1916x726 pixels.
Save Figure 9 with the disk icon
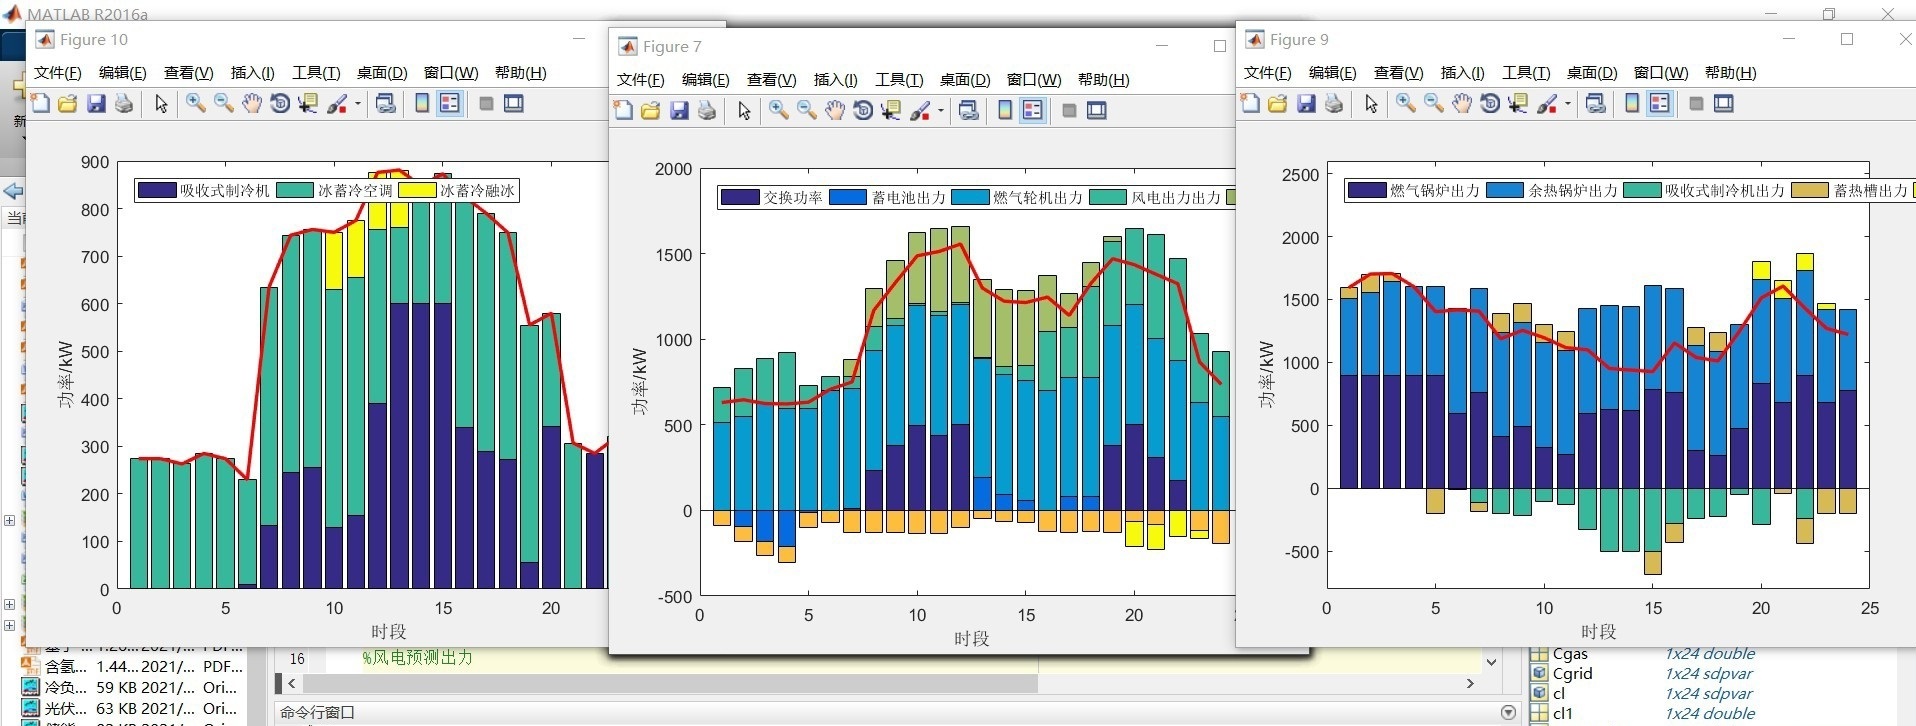click(x=1306, y=103)
